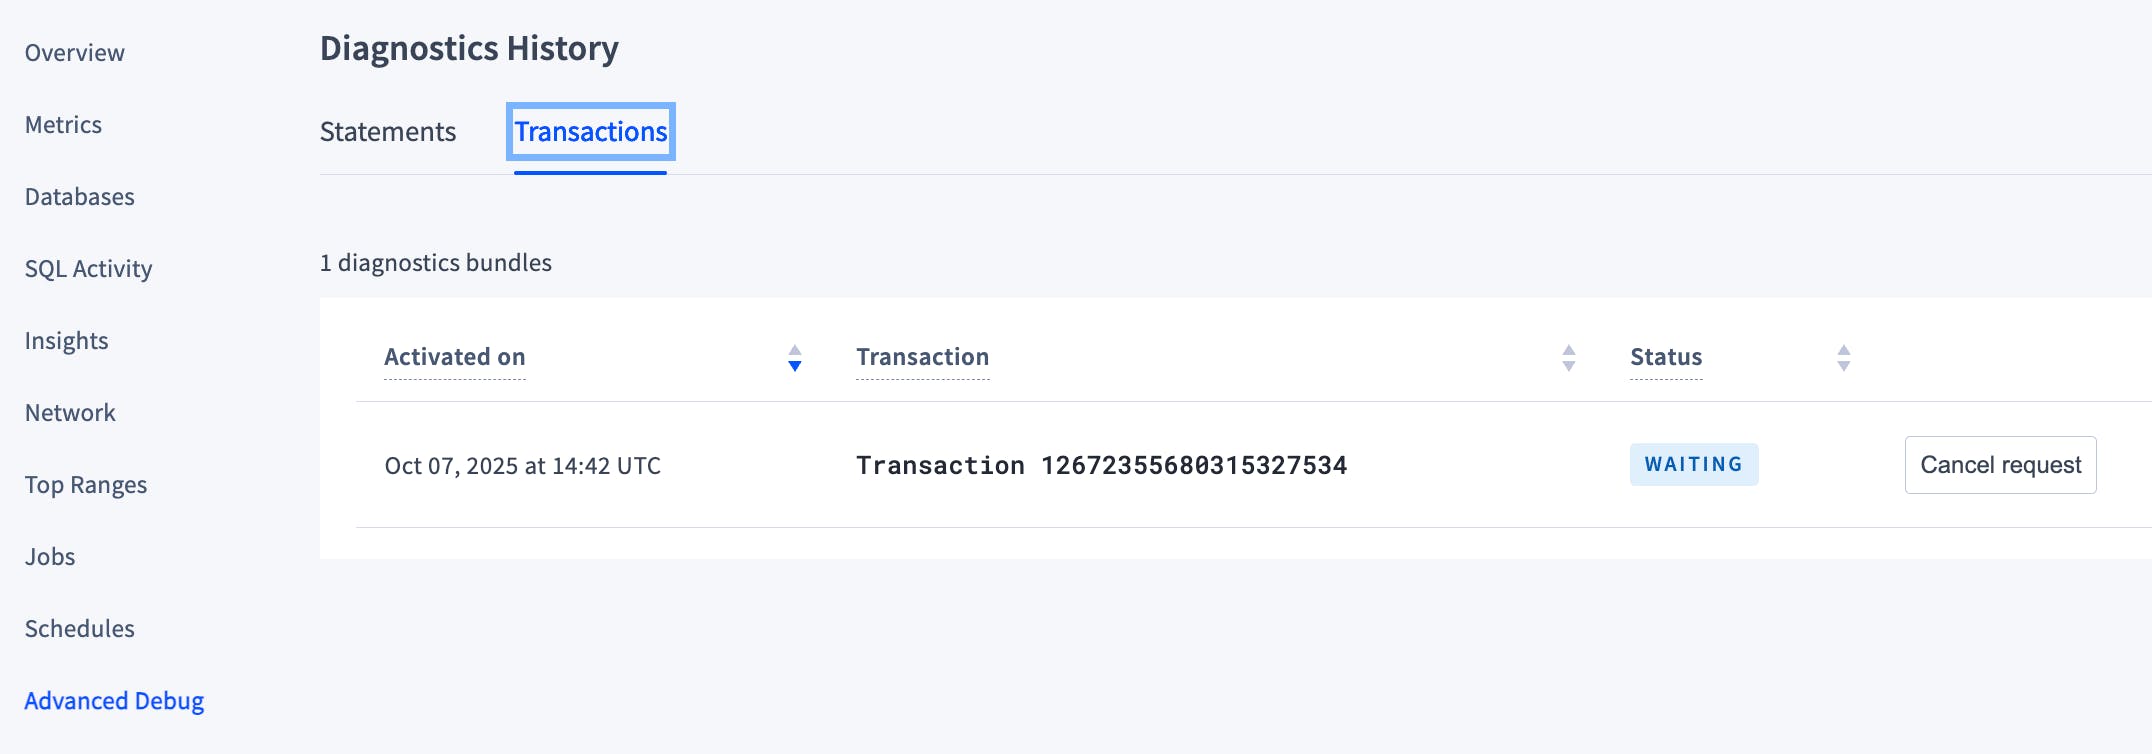The height and width of the screenshot is (754, 2152).
Task: Open the Insights section
Action: pyautogui.click(x=67, y=340)
